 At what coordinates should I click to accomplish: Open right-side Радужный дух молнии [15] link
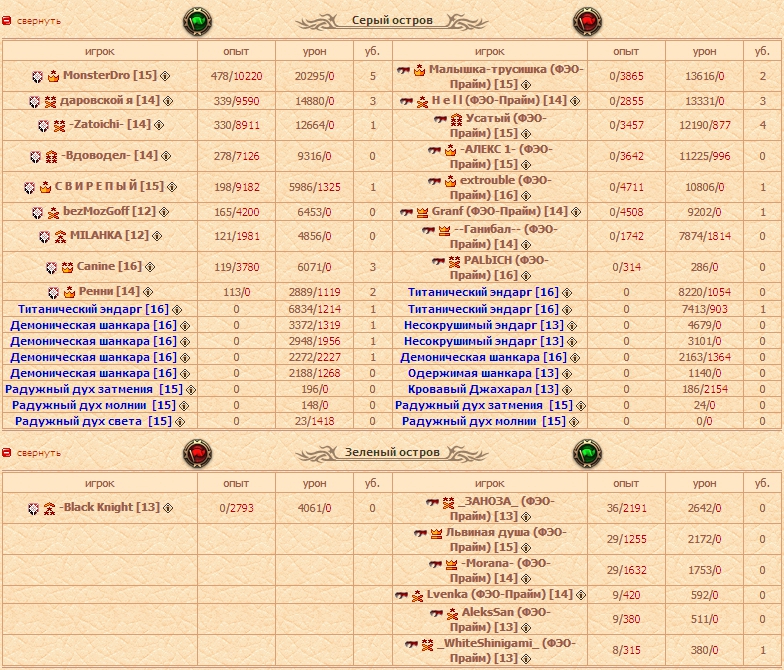pos(484,422)
